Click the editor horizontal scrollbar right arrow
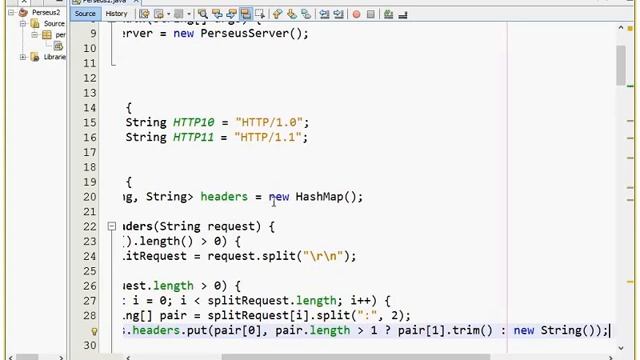Image resolution: width=640 pixels, height=360 pixels. pyautogui.click(x=611, y=358)
